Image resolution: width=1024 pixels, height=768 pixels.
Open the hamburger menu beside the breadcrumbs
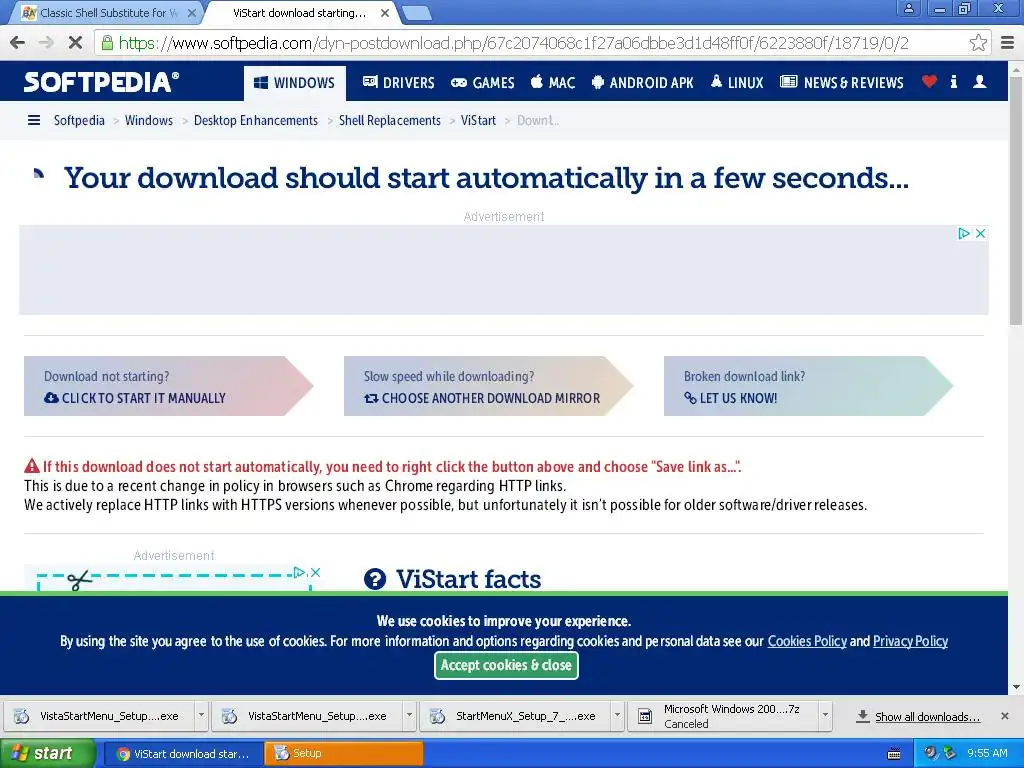34,120
